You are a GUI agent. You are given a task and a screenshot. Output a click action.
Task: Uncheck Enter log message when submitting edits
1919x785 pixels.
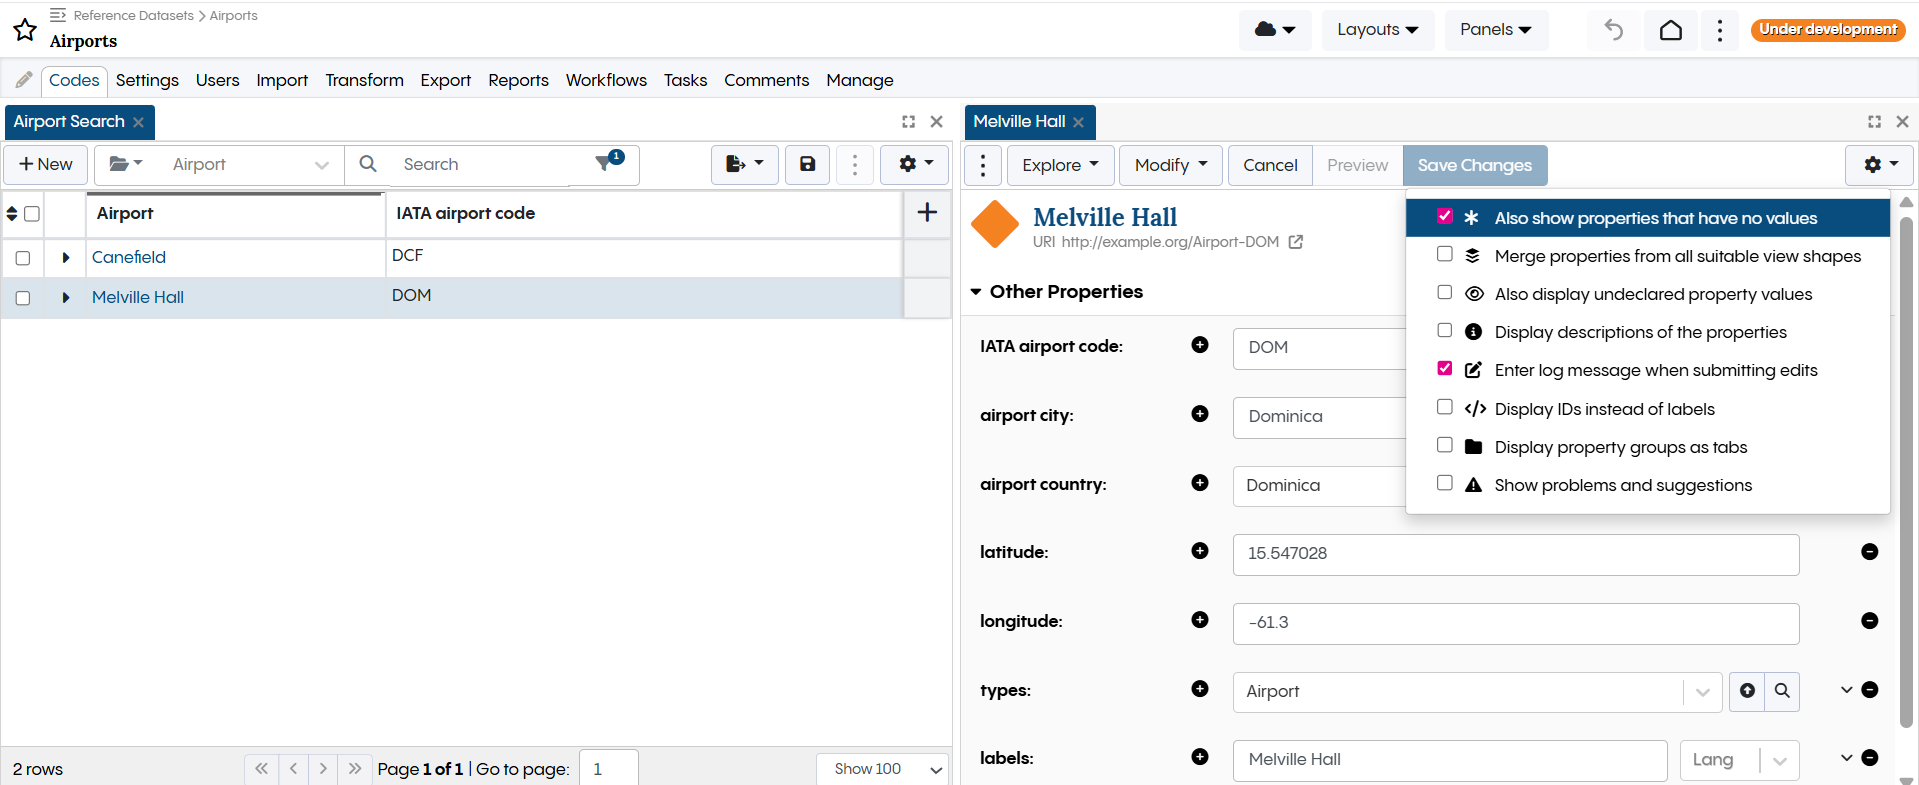1444,369
